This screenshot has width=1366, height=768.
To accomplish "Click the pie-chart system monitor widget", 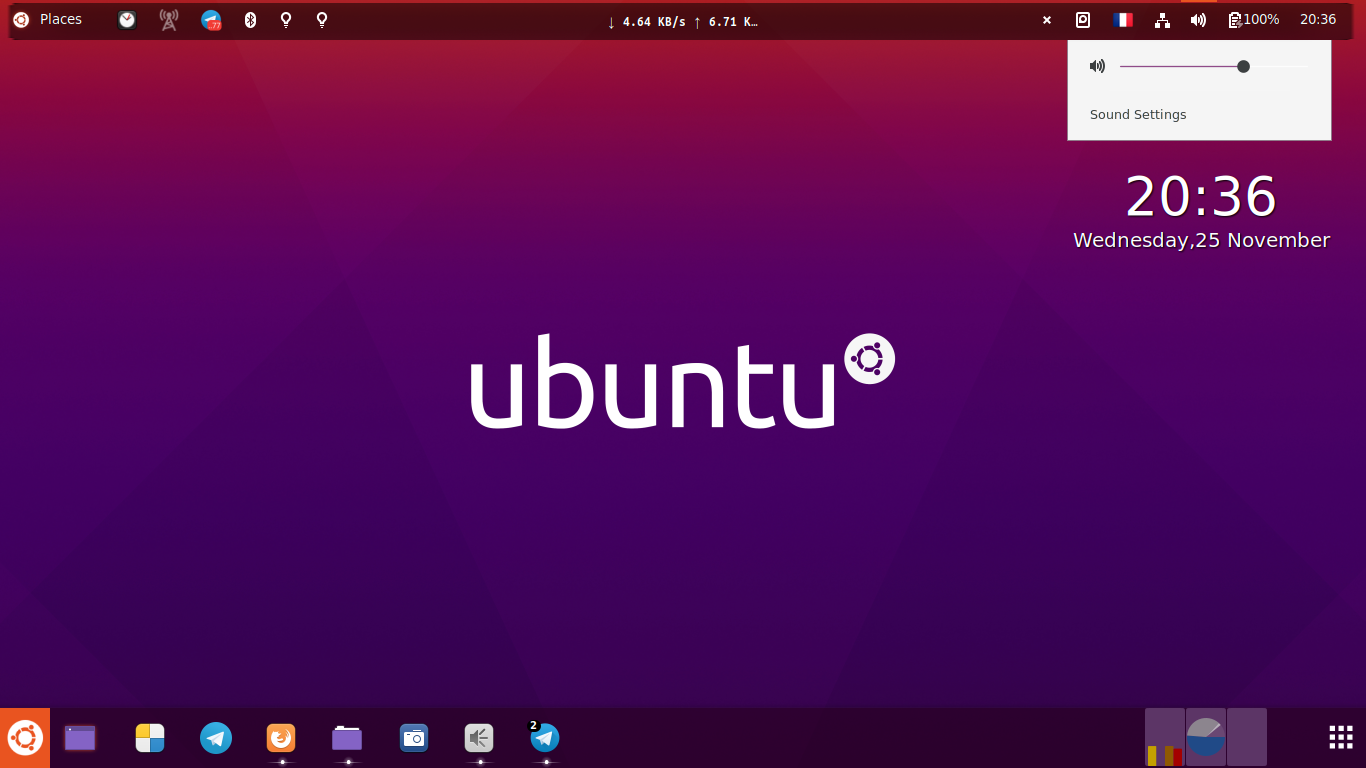I will [1206, 737].
